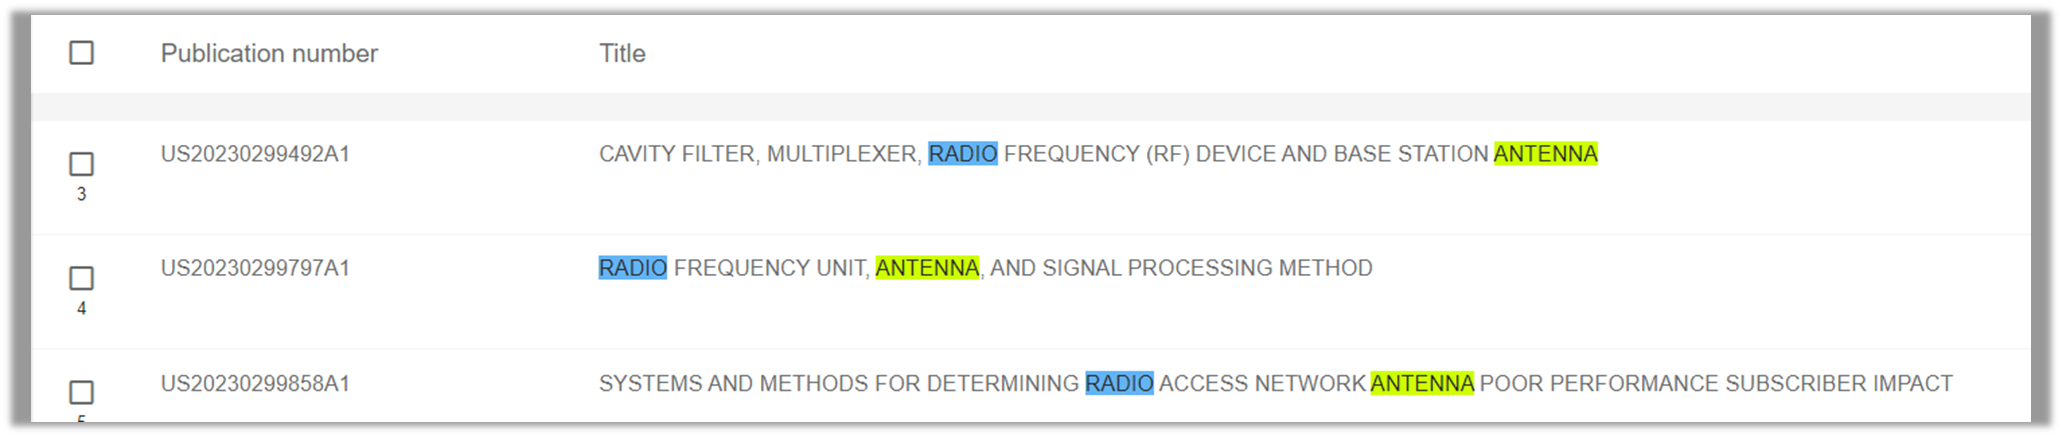Open publication US20230299492A1
Image resolution: width=2062 pixels, height=437 pixels.
(x=255, y=154)
